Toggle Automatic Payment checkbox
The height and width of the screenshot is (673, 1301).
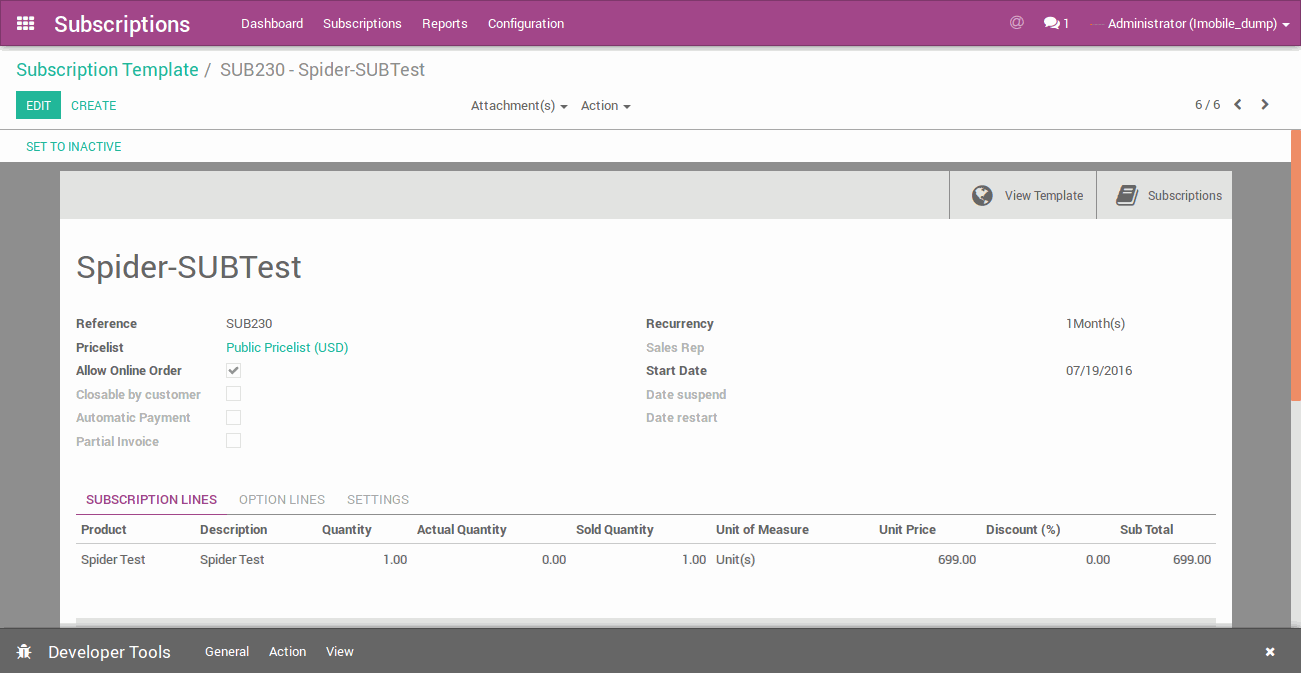pyautogui.click(x=233, y=418)
